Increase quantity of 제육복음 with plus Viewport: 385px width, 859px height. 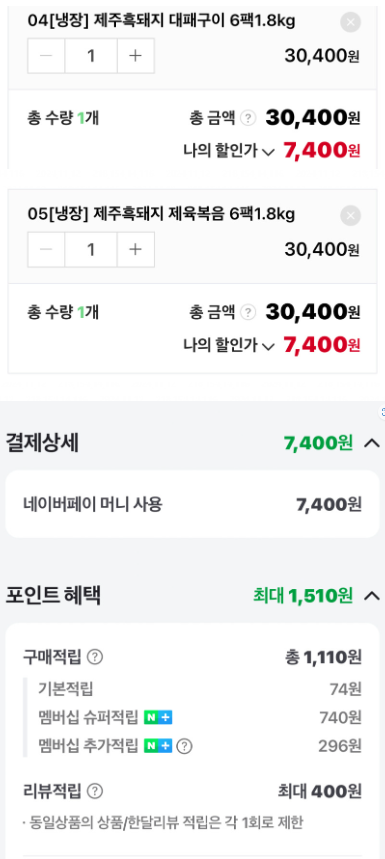click(135, 249)
